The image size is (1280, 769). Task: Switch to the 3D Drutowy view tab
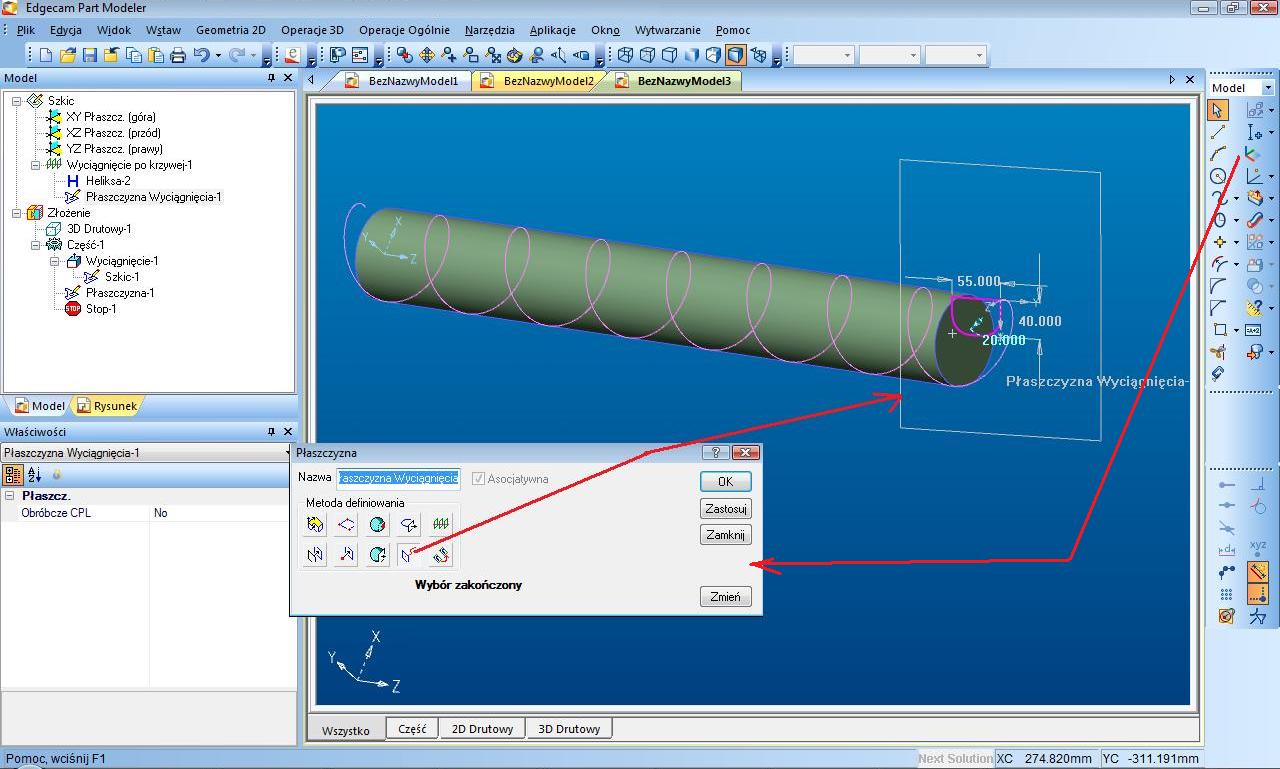pyautogui.click(x=569, y=729)
